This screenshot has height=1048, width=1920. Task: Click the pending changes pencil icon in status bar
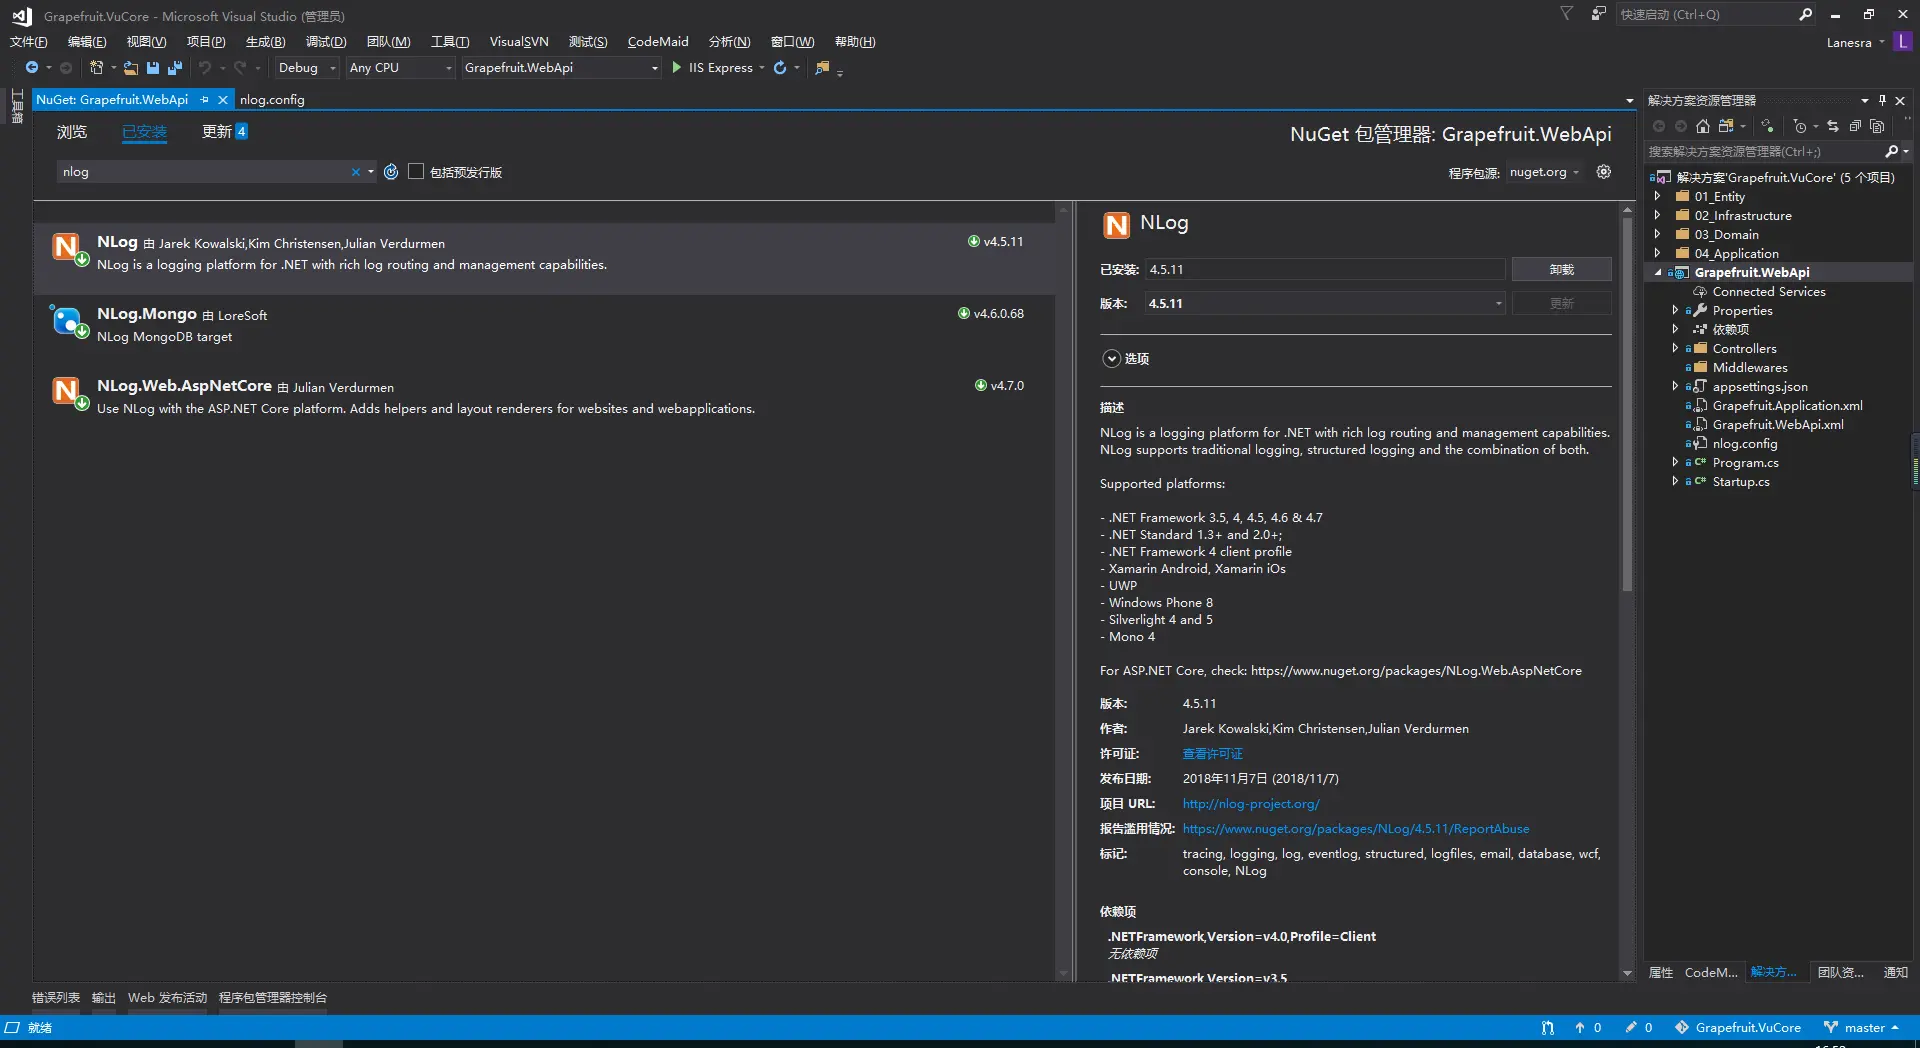[x=1631, y=1027]
